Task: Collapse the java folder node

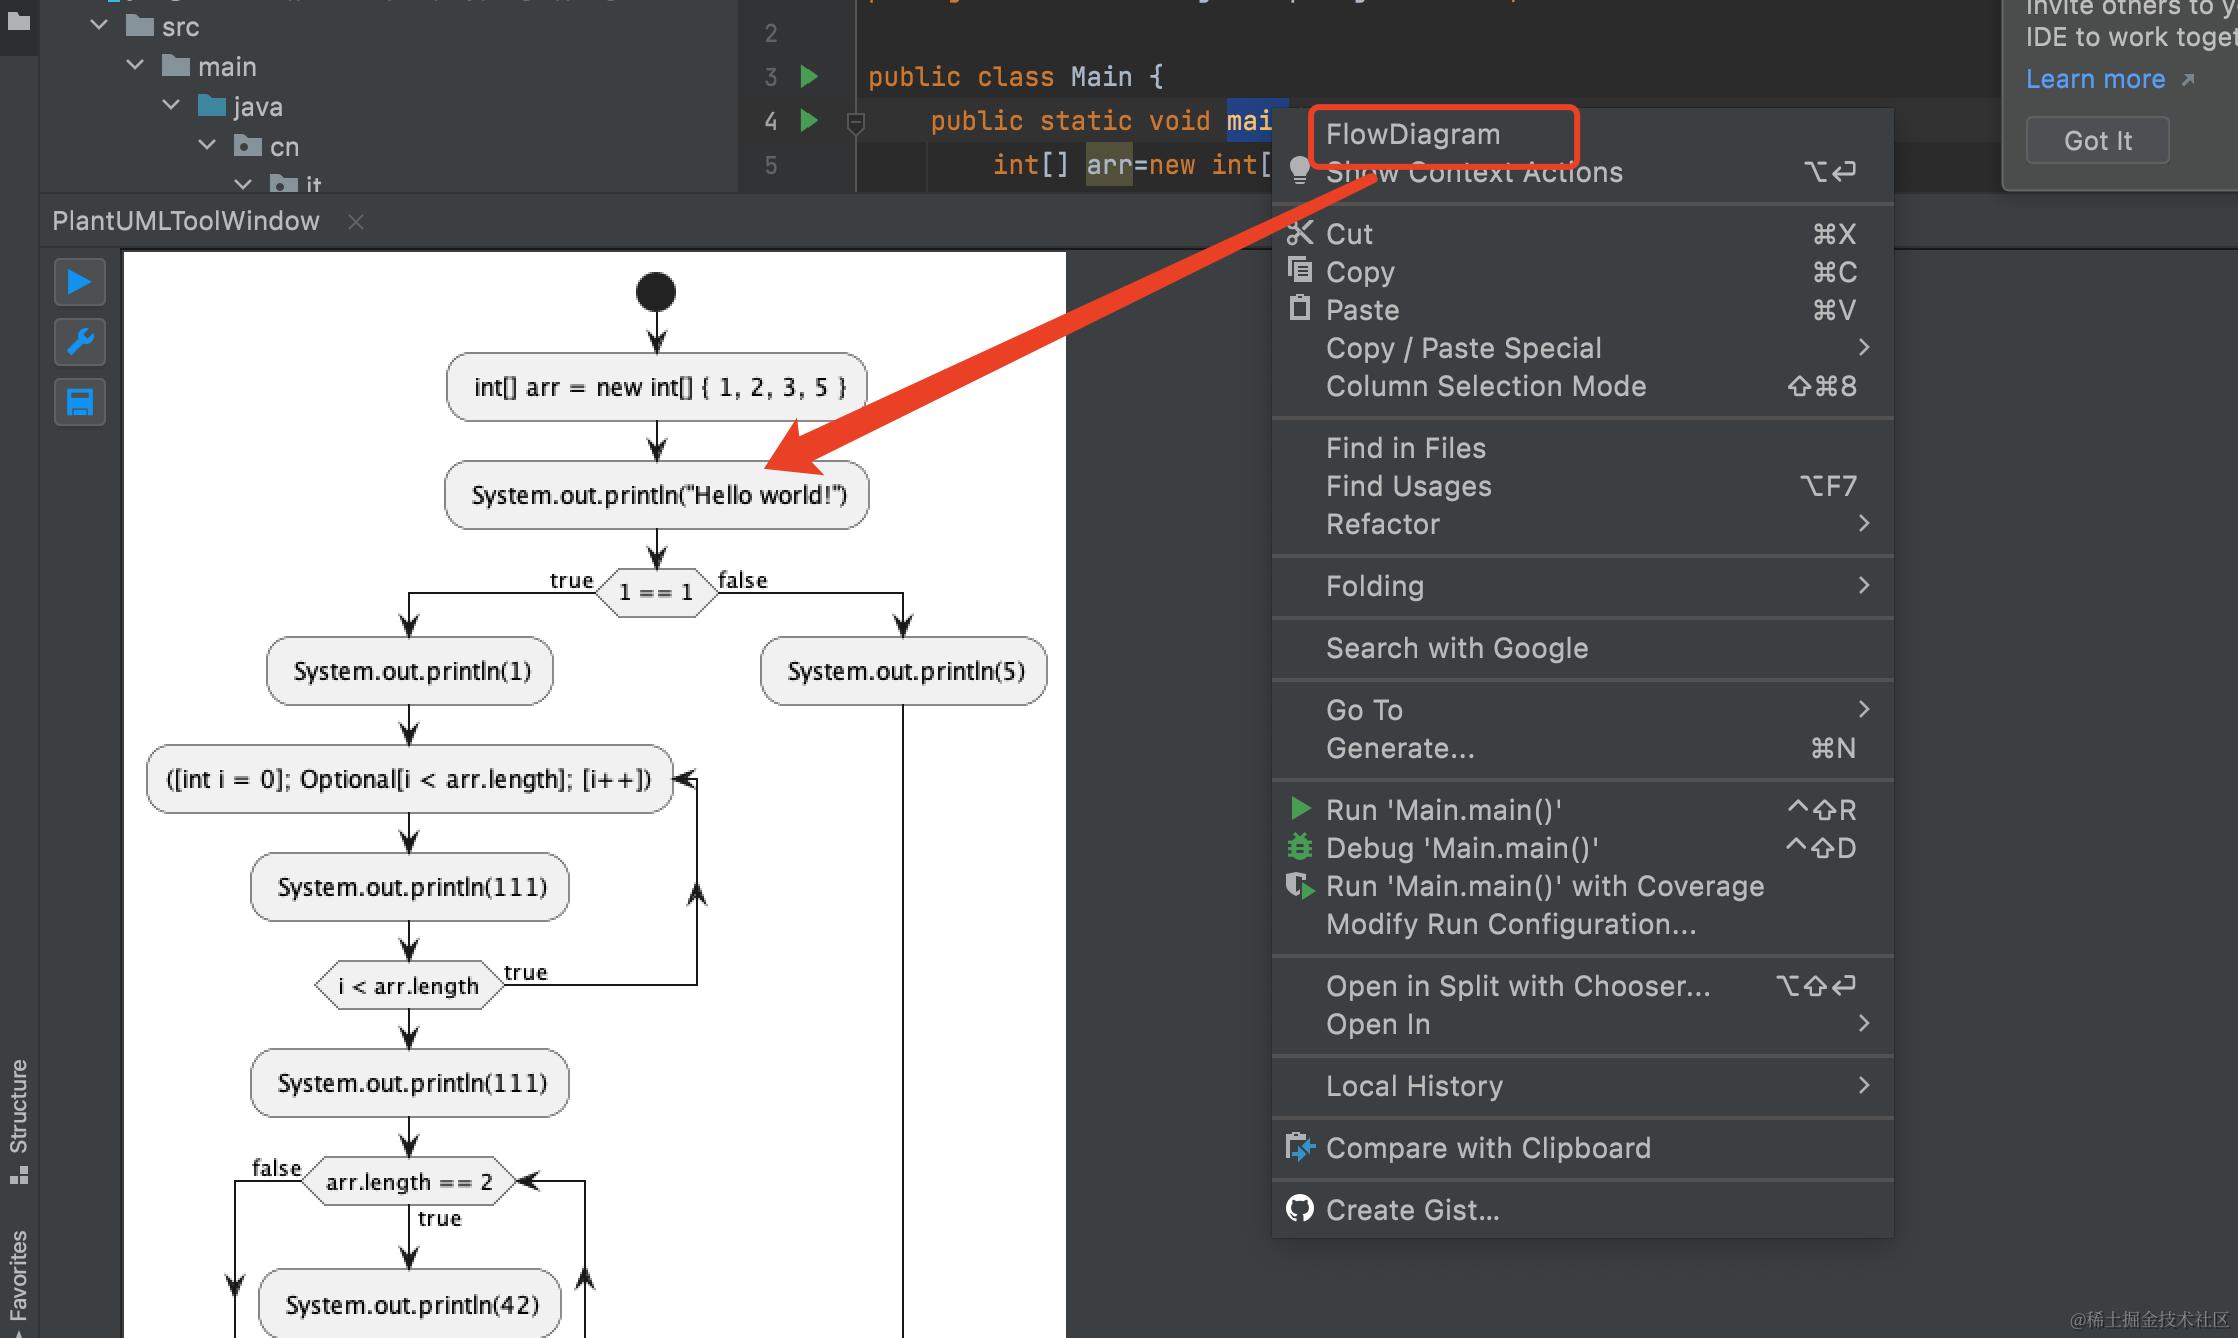Action: (x=171, y=105)
